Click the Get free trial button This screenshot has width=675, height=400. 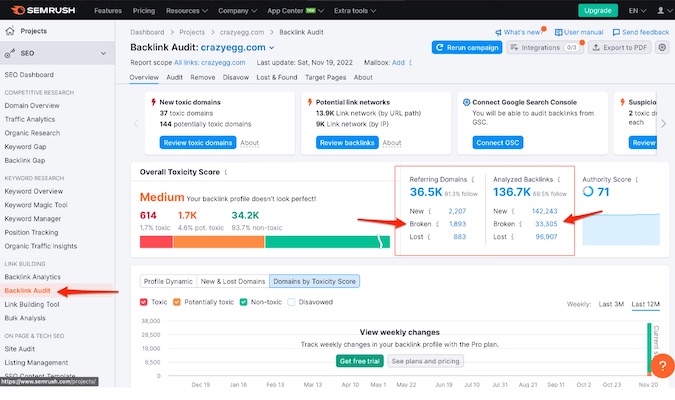pos(360,361)
